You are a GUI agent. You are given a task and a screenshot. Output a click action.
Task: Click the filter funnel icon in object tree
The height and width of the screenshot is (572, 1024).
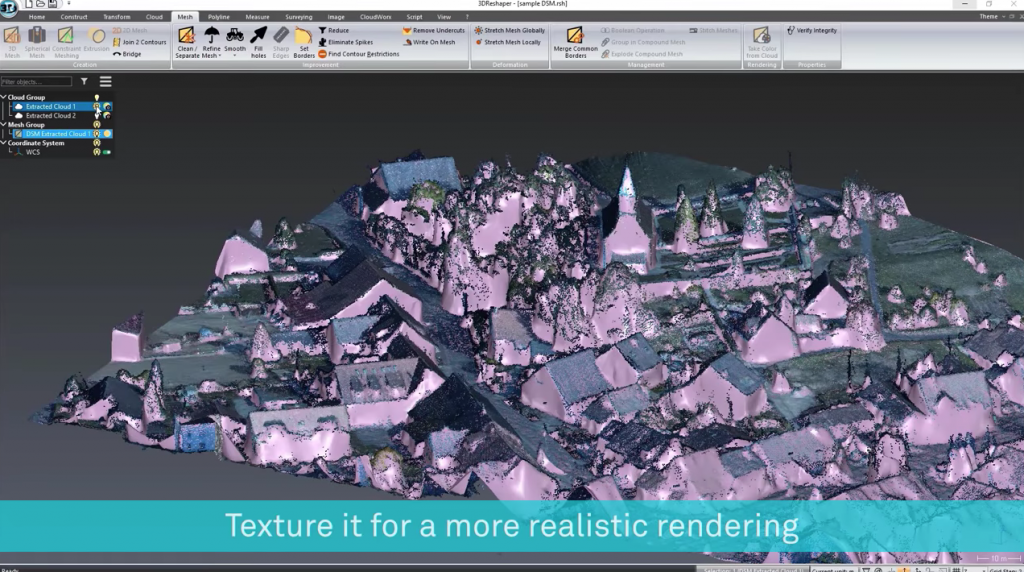(84, 82)
